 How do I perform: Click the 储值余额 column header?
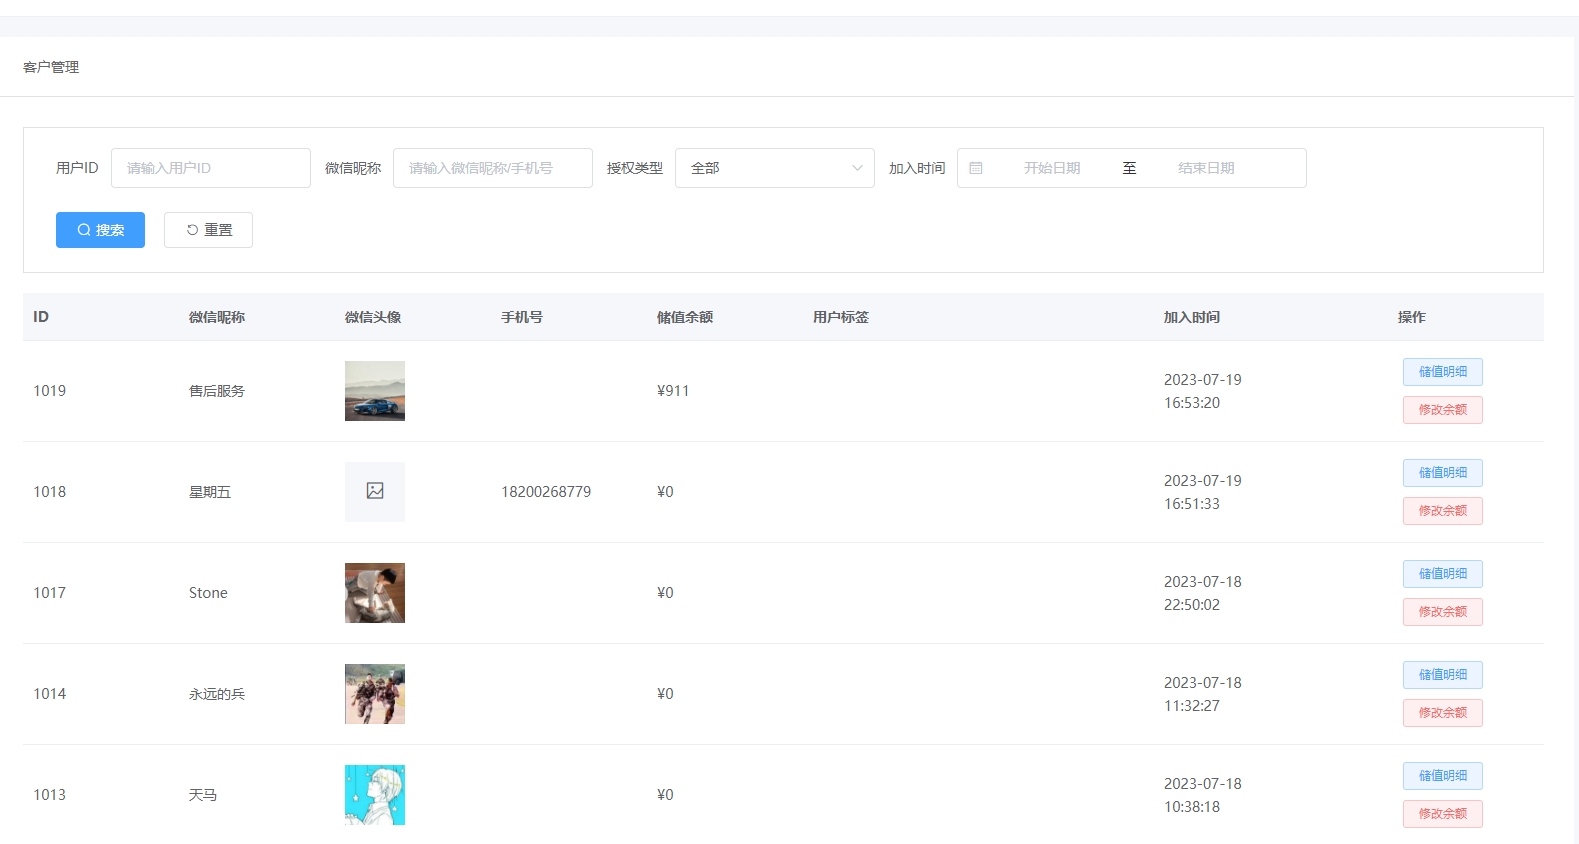pyautogui.click(x=685, y=317)
